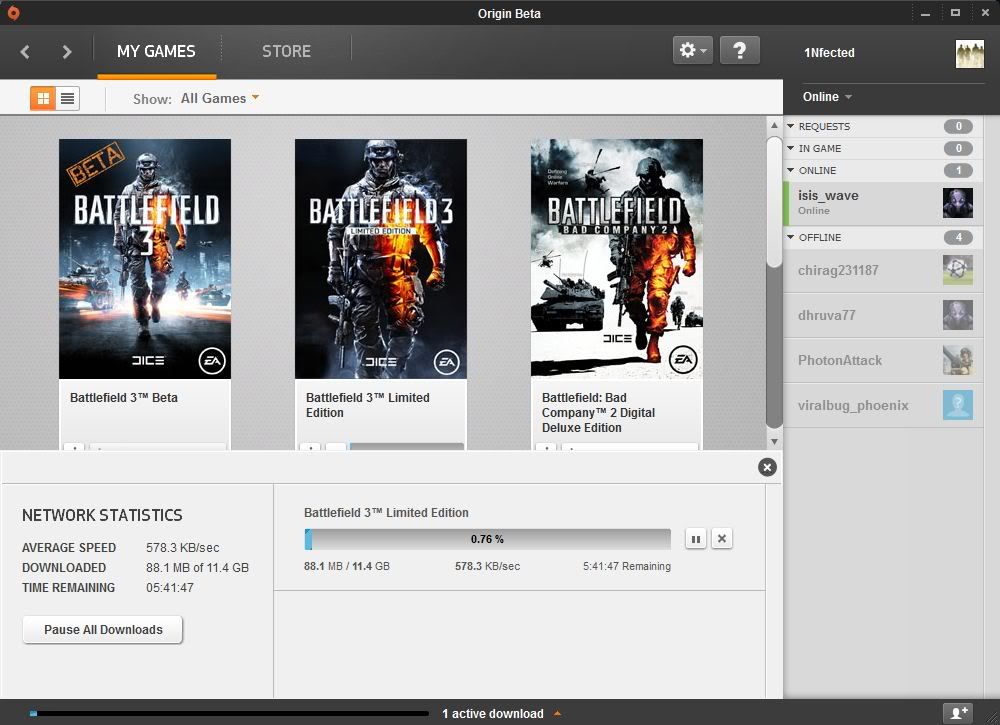Select friend isis_wave in the Online list
This screenshot has height=725, width=1000.
pos(883,203)
